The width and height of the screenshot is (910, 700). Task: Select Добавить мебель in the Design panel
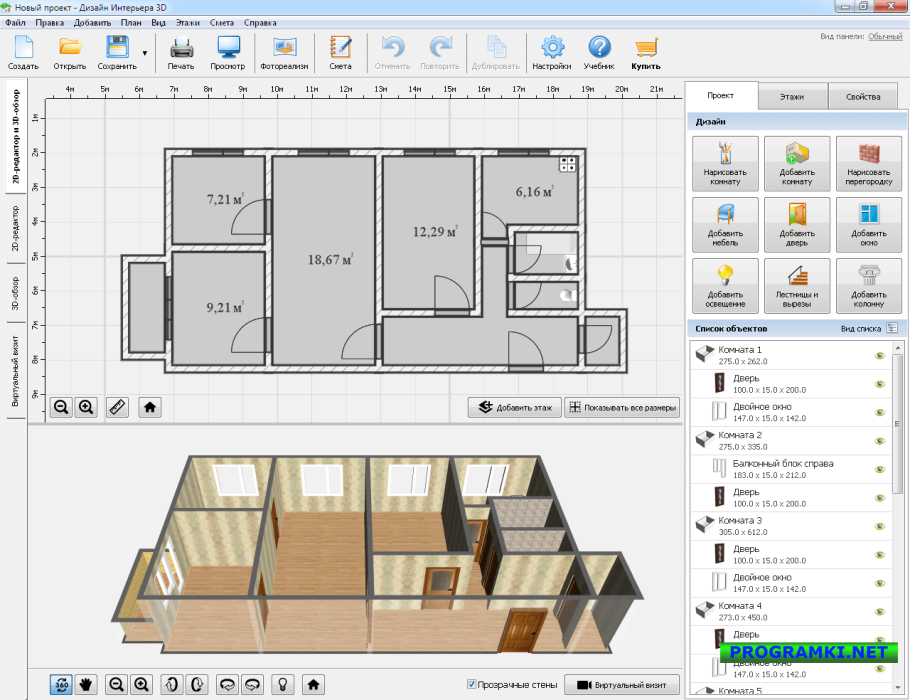(725, 224)
